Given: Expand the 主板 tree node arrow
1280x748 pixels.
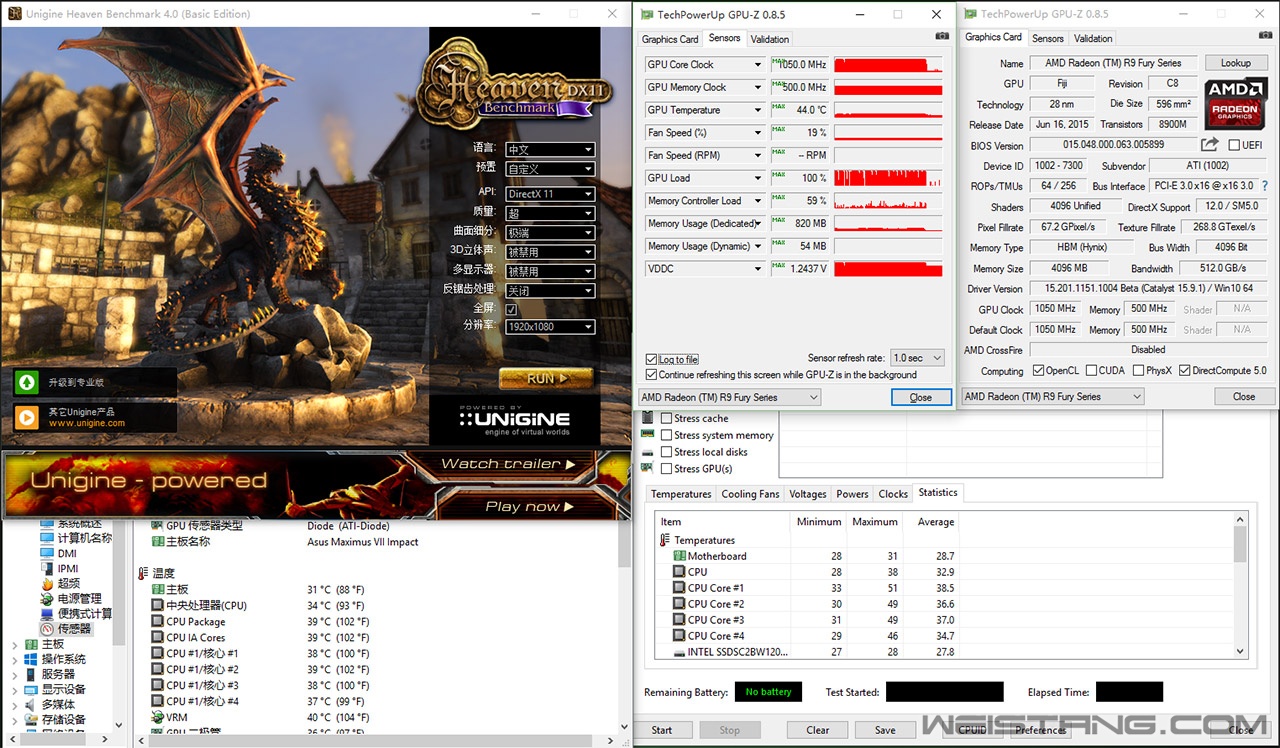Looking at the screenshot, I should tap(14, 645).
